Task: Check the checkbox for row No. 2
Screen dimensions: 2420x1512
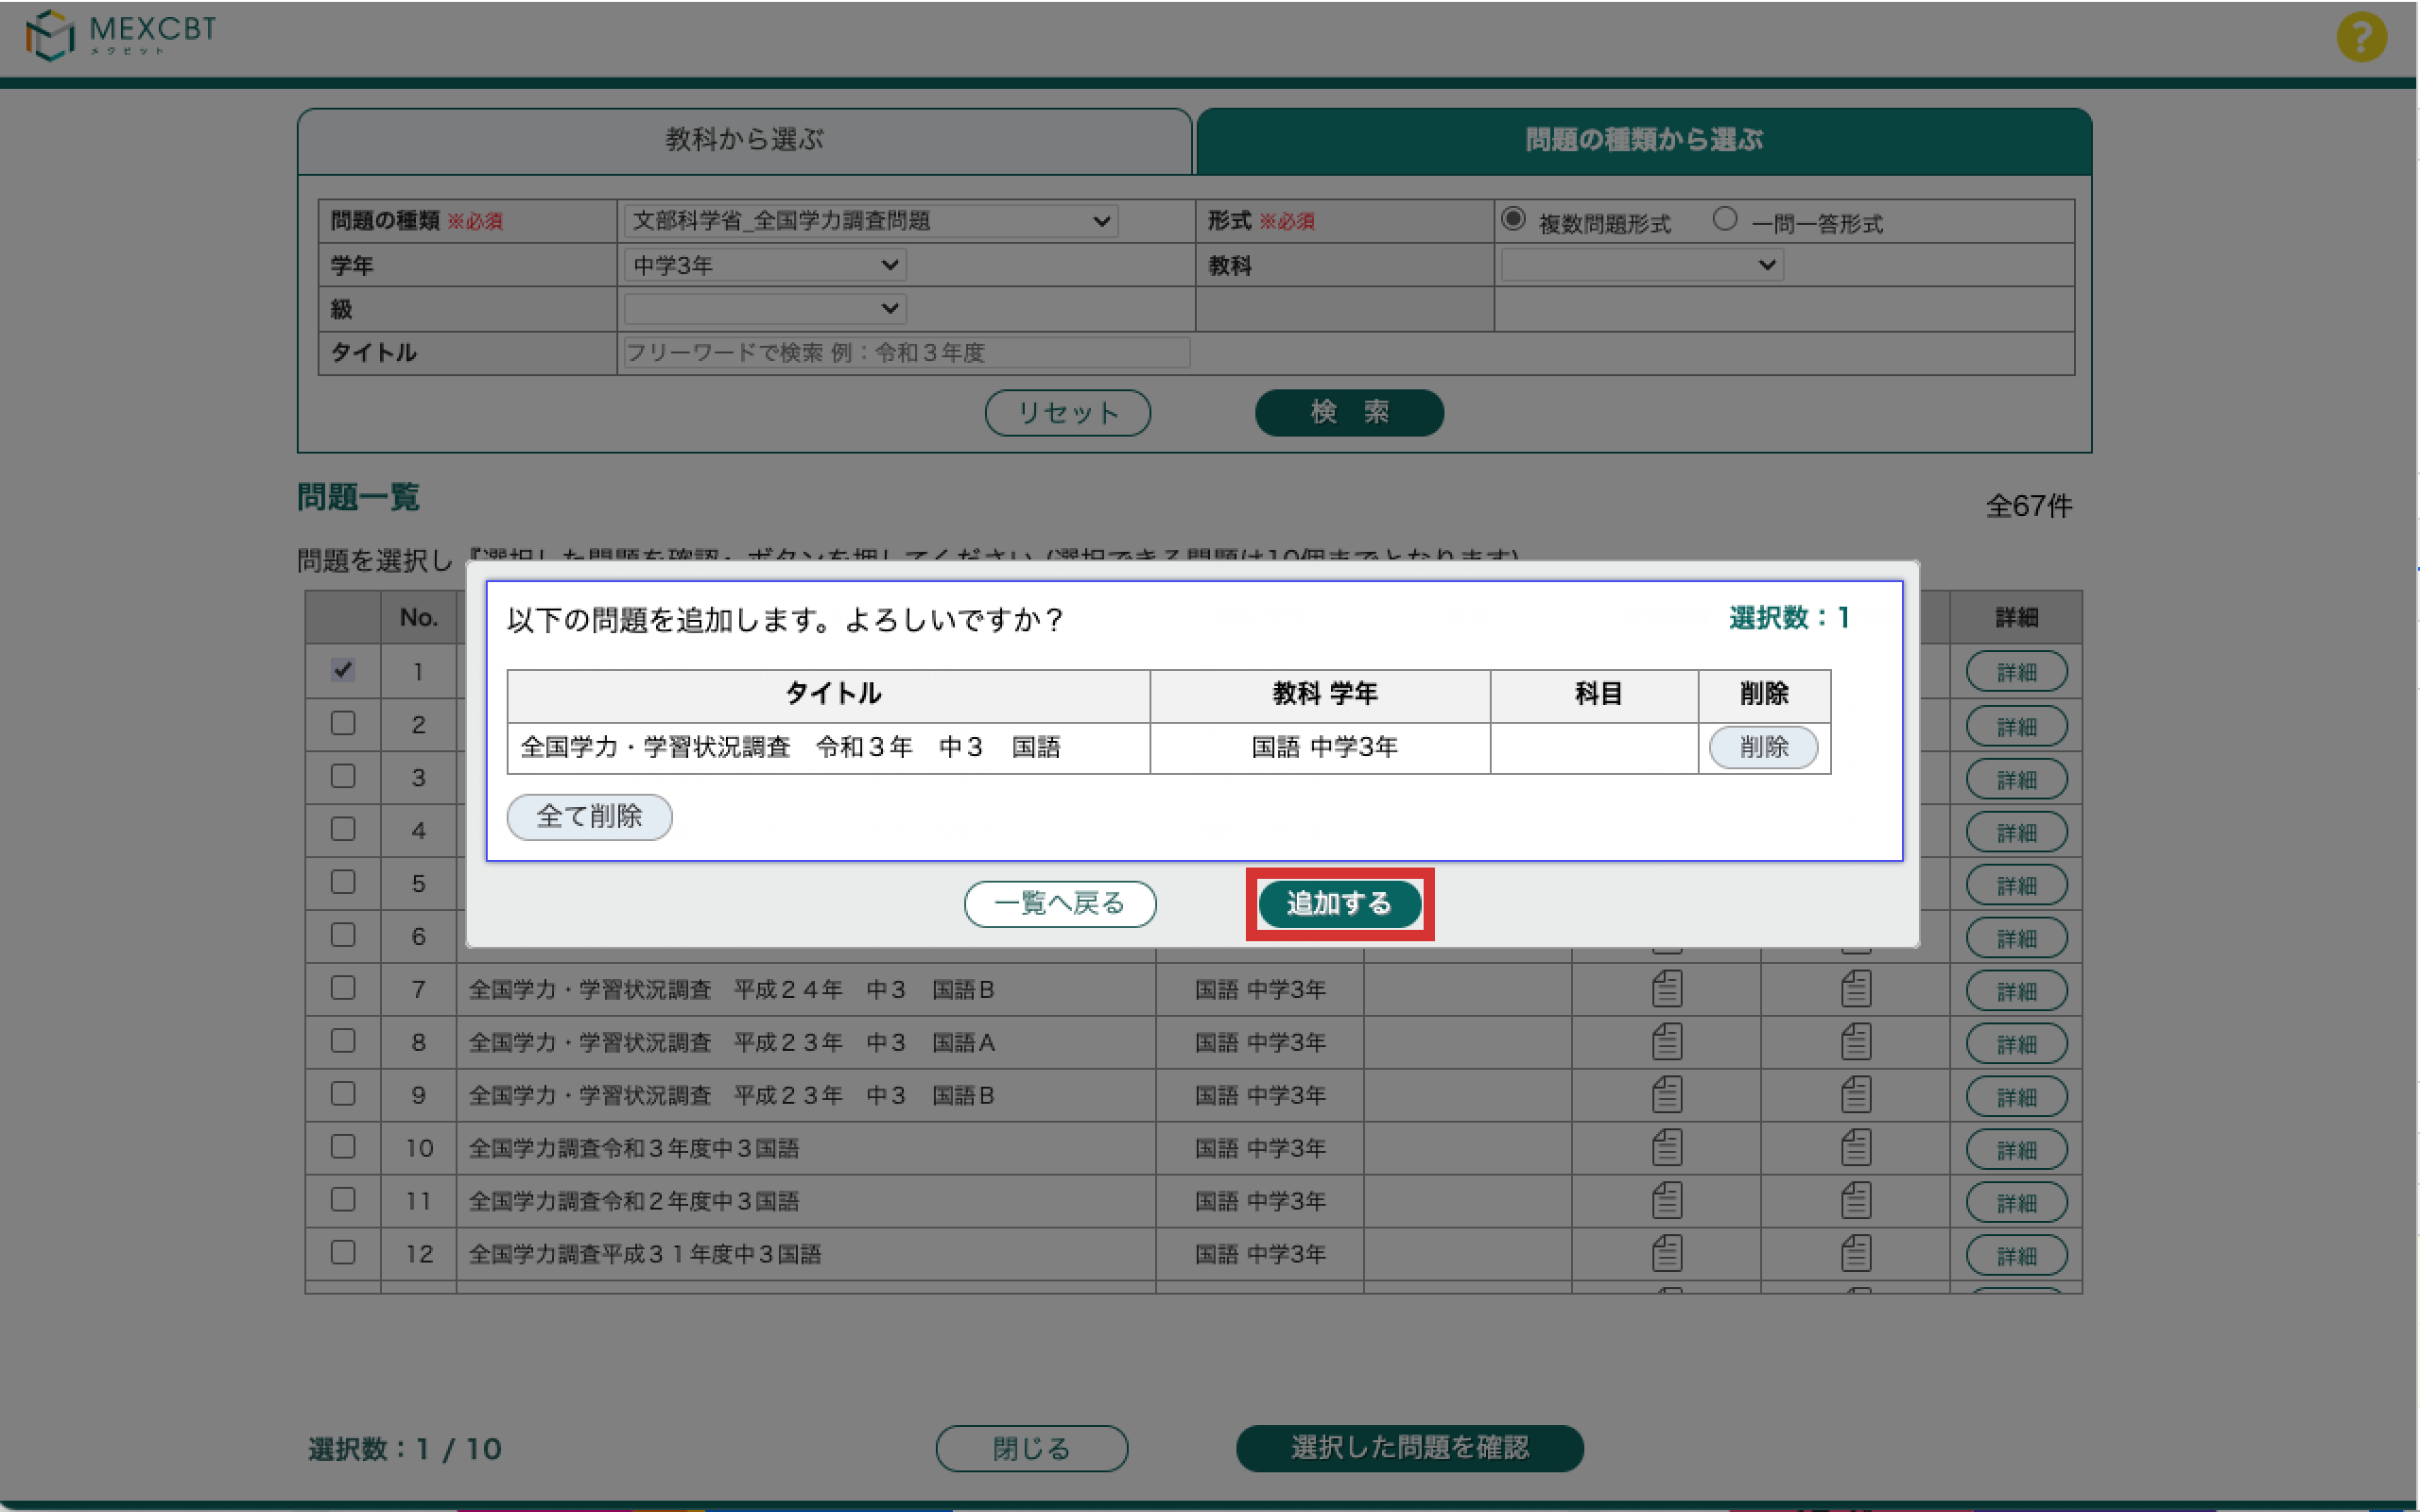Action: click(x=343, y=723)
